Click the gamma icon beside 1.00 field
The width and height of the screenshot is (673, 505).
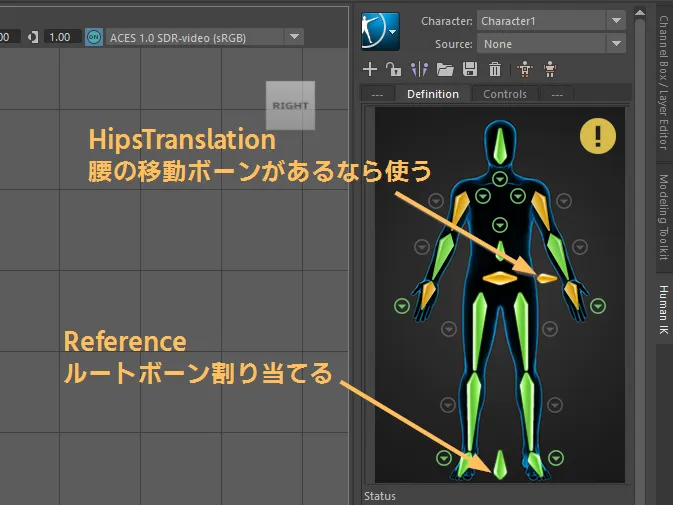coord(33,37)
